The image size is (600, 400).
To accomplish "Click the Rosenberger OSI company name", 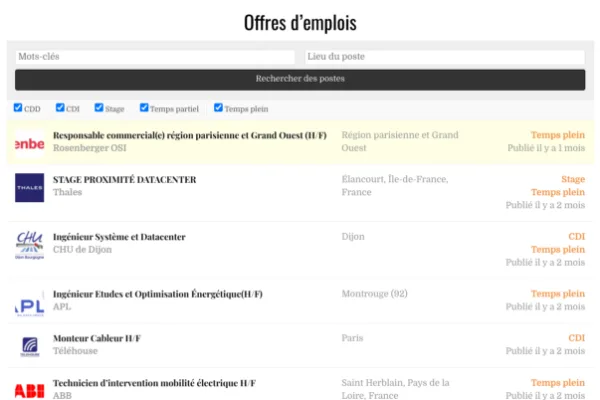I will (90, 148).
